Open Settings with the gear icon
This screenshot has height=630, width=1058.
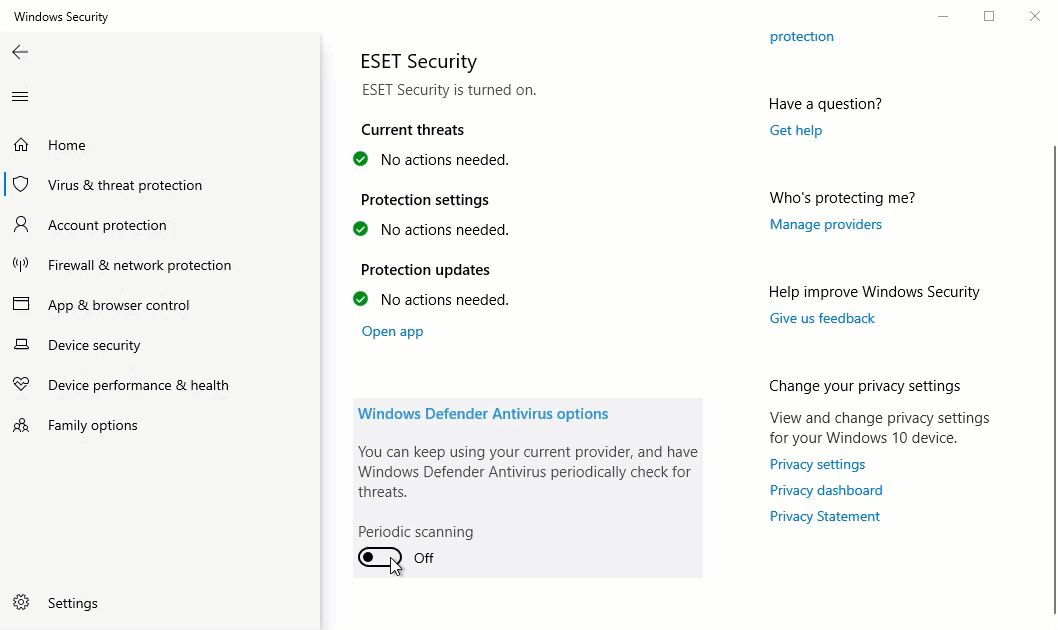(x=21, y=603)
